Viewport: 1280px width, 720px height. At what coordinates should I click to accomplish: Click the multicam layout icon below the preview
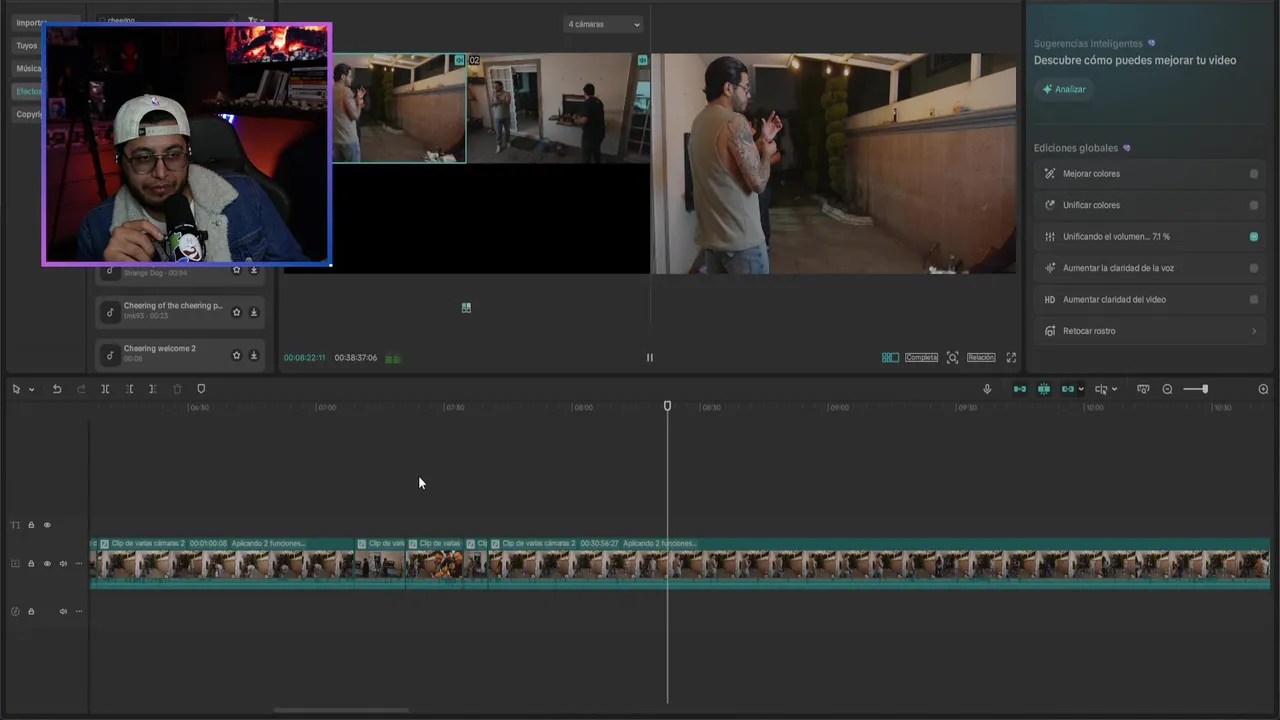466,308
